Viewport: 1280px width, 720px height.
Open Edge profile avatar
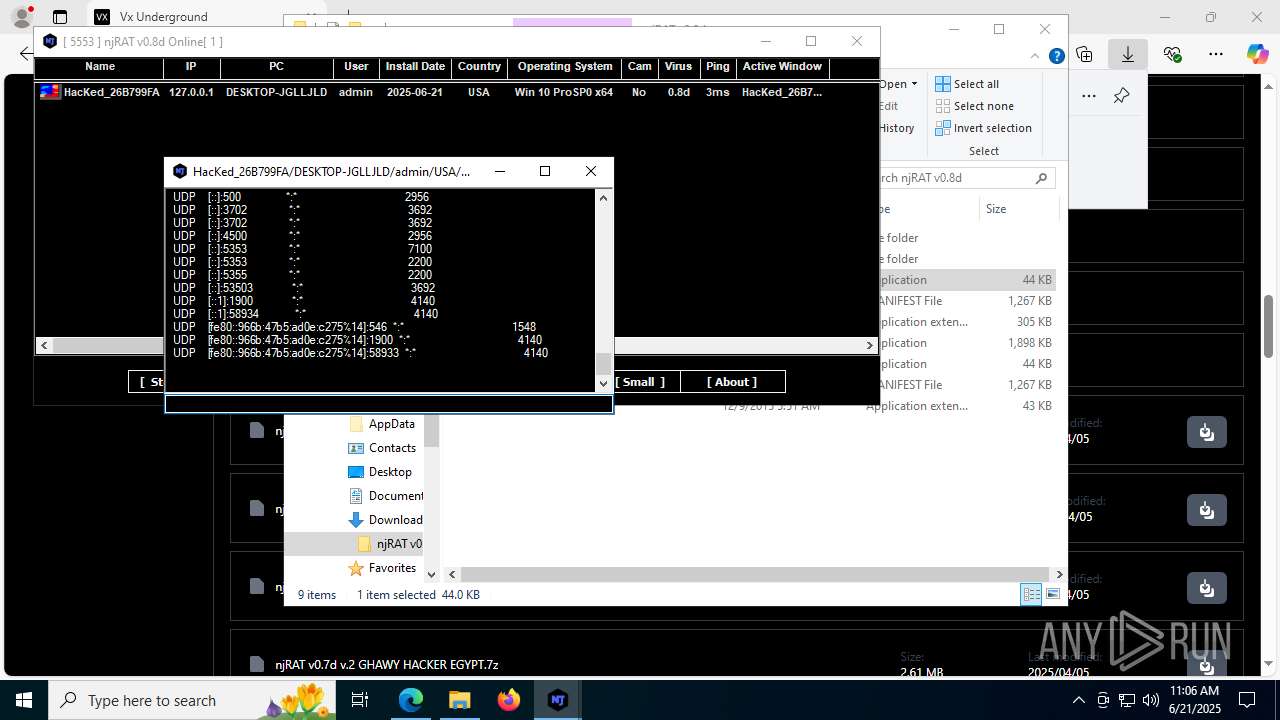[22, 16]
